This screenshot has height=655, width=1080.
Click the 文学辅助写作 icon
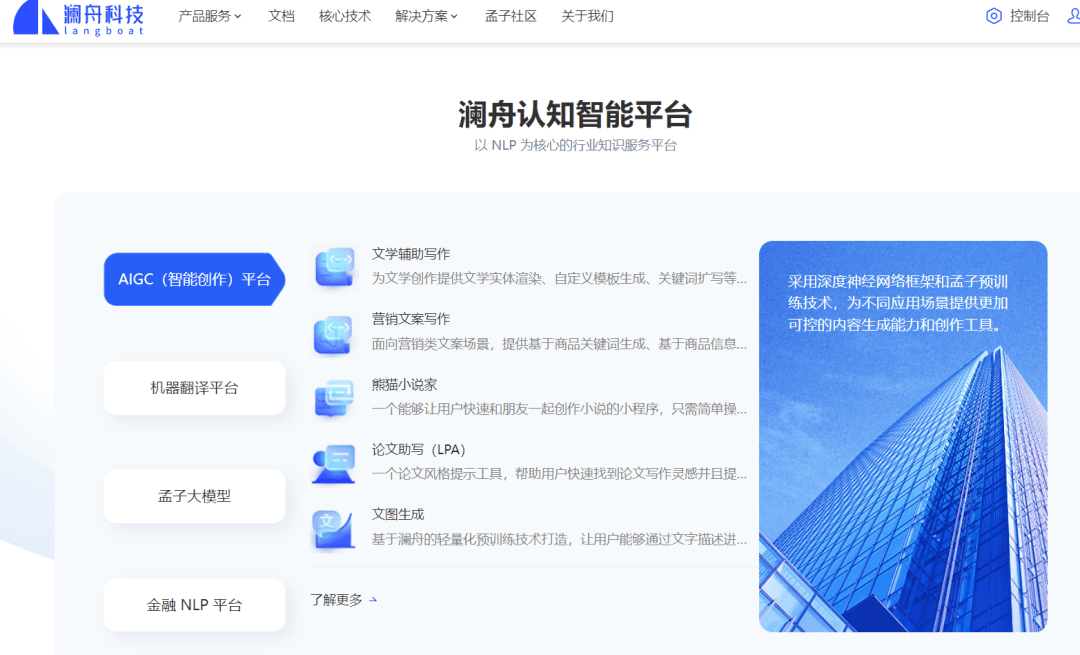click(334, 267)
